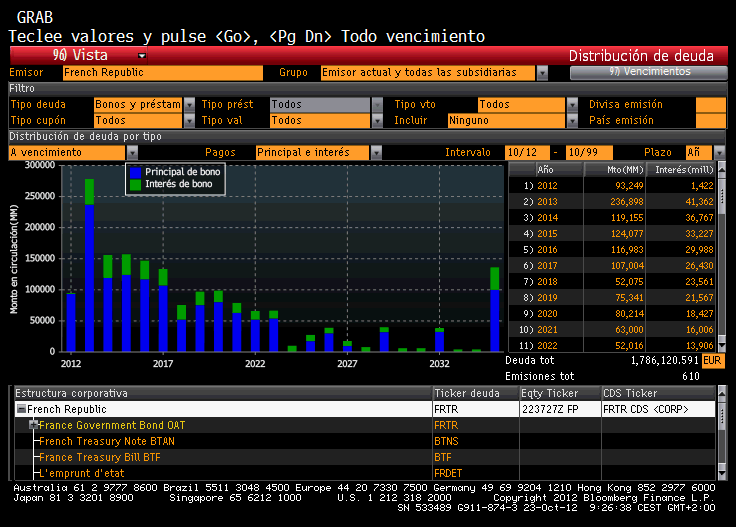This screenshot has width=736, height=527.
Task: Expand the France Government Bond OAT node
Action: [x=33, y=425]
